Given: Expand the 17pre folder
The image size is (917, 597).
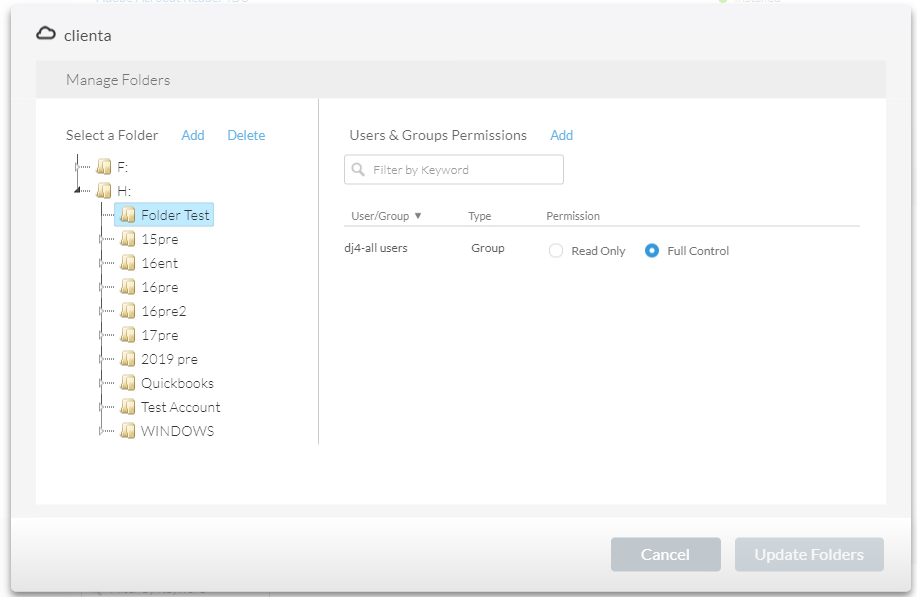Looking at the screenshot, I should 101,335.
